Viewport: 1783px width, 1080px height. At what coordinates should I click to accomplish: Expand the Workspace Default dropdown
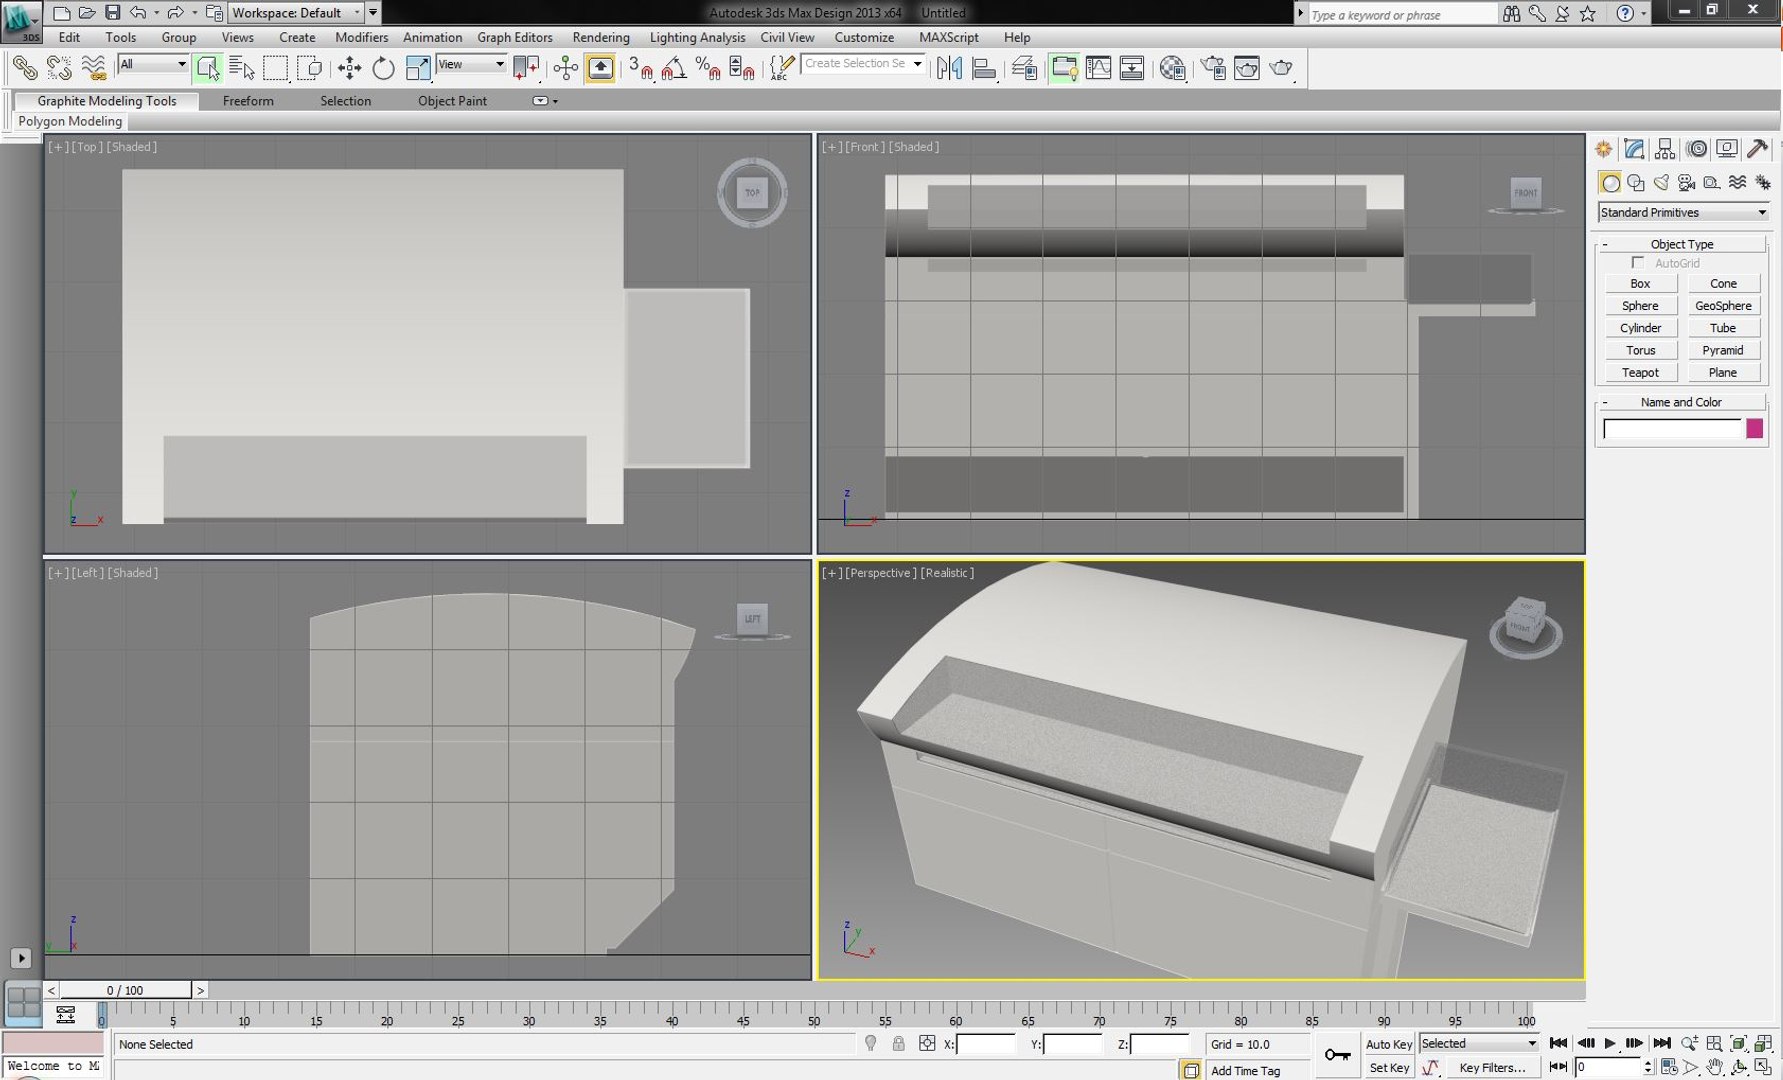(296, 13)
